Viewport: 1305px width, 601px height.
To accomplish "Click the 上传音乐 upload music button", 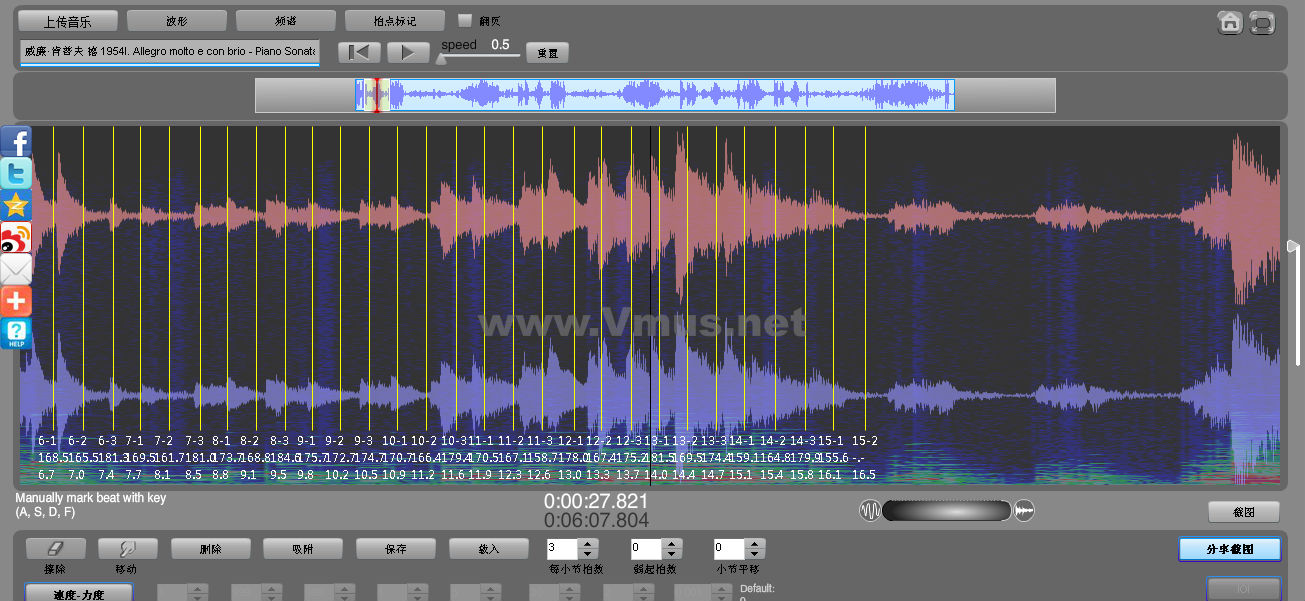I will (x=68, y=21).
